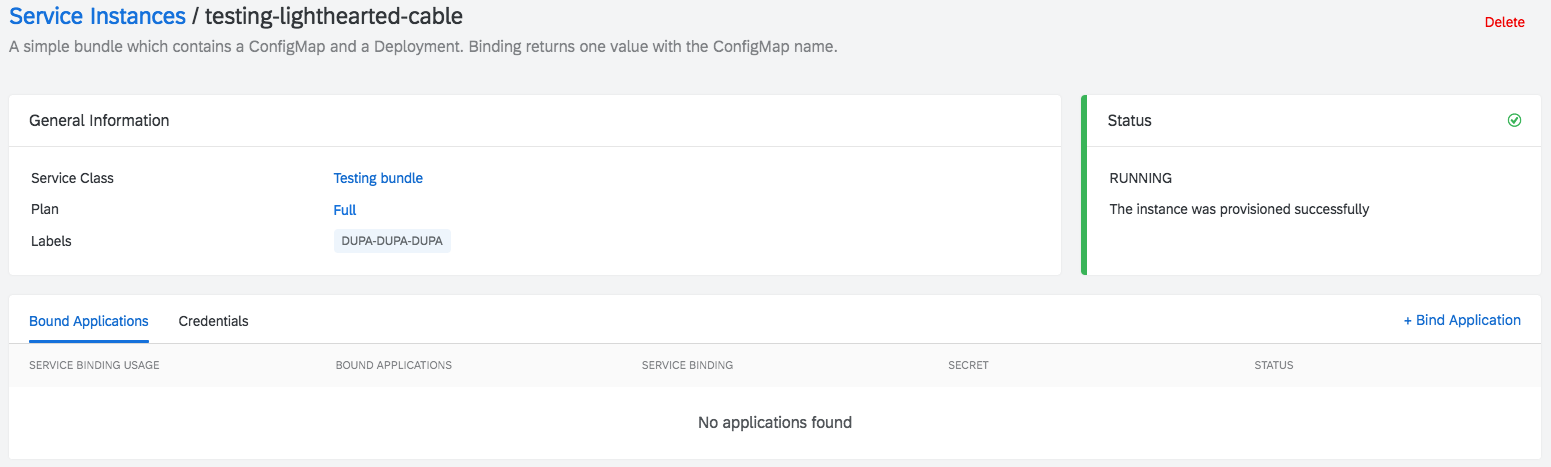Click the Status column header in table
Viewport: 1551px width, 467px height.
pos(1274,365)
